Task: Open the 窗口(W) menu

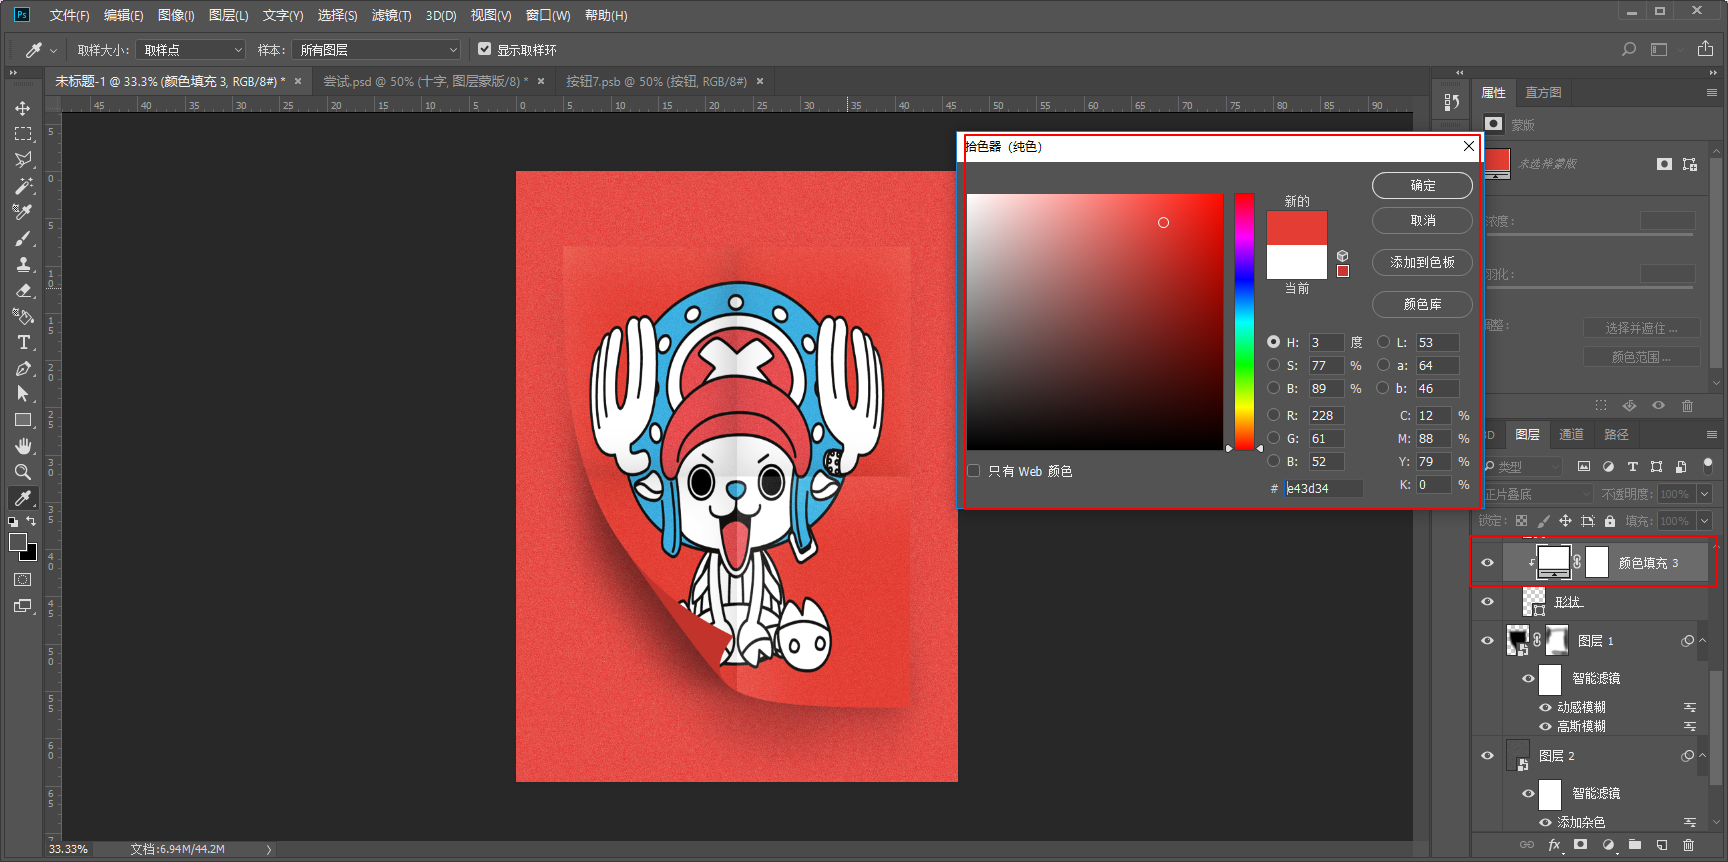Action: coord(548,15)
